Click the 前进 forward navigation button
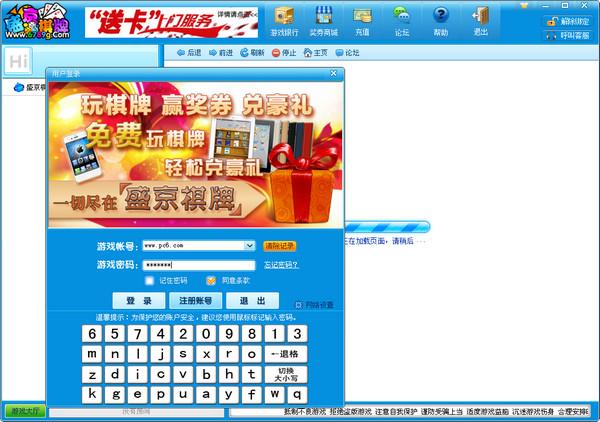 click(221, 53)
